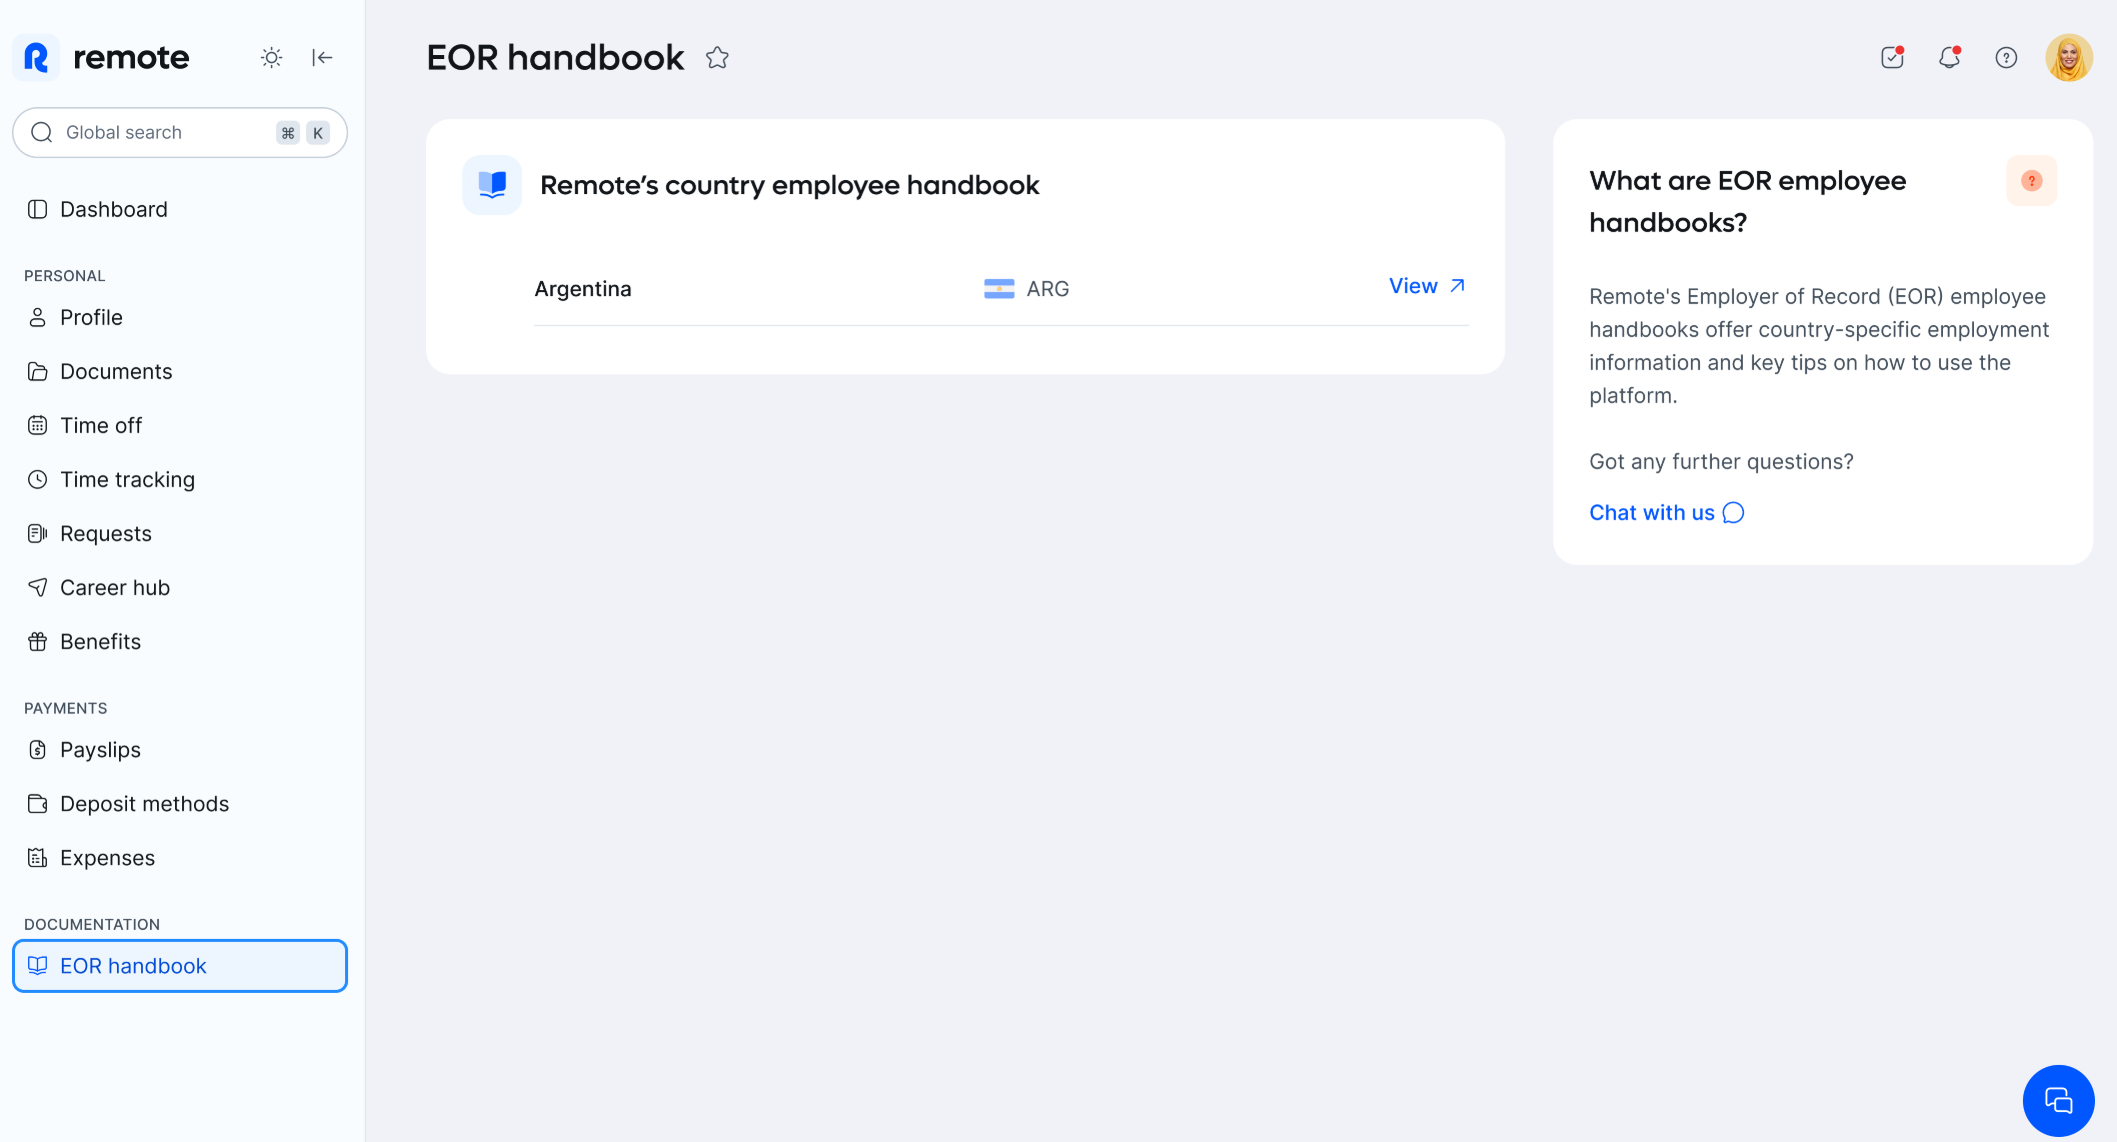Click the "What are EOR employee handbooks?" heading

[1747, 201]
